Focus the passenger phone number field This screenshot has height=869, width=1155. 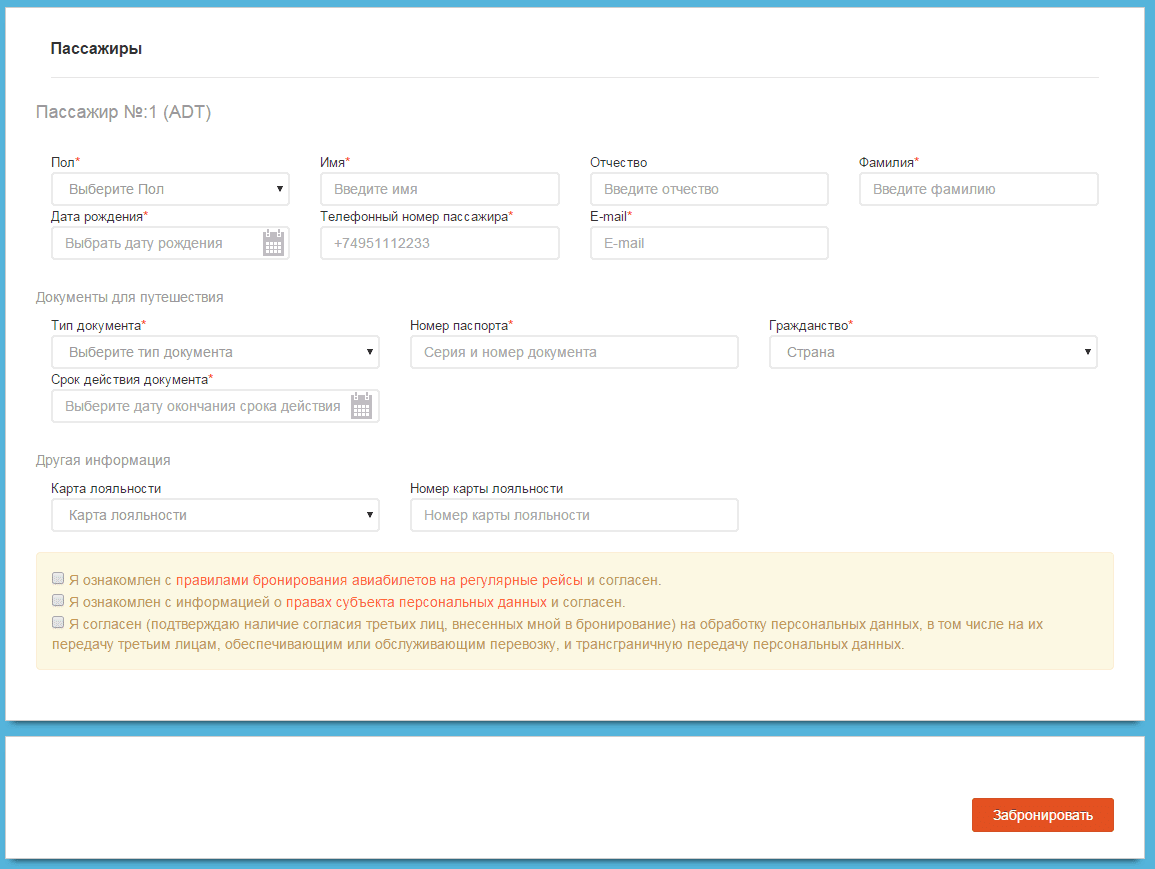coord(440,243)
